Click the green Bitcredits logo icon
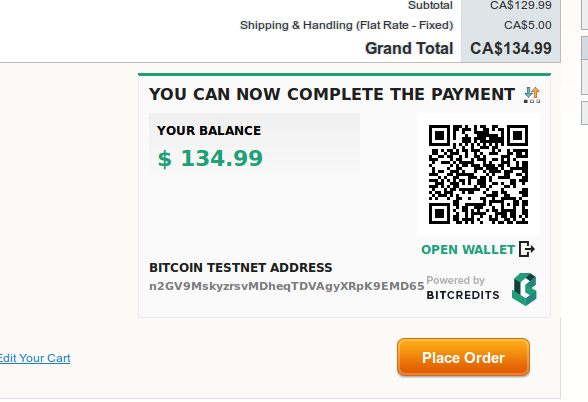 click(x=524, y=289)
